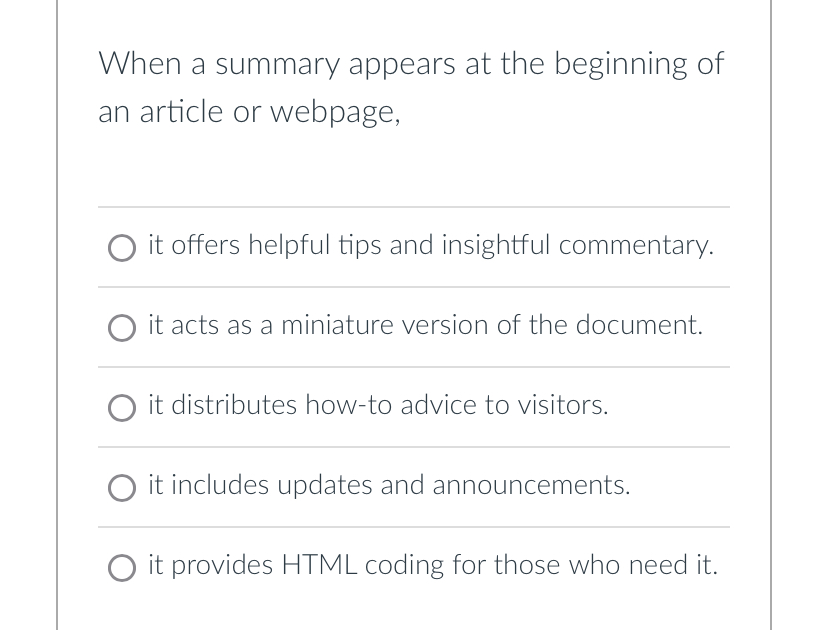
Task: Select the radio button for helpful tips option
Action: pyautogui.click(x=122, y=248)
